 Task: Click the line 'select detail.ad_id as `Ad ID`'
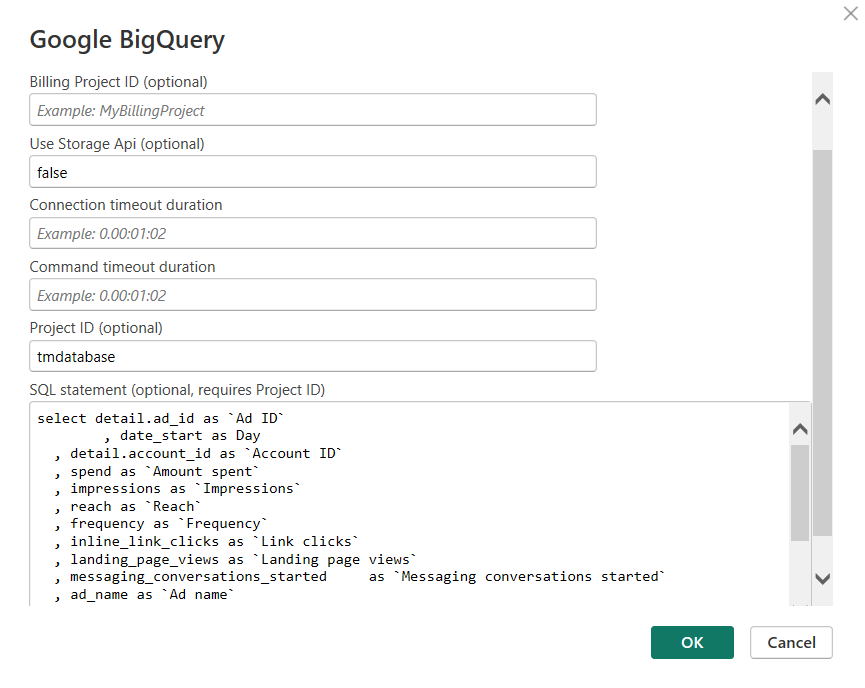[160, 418]
